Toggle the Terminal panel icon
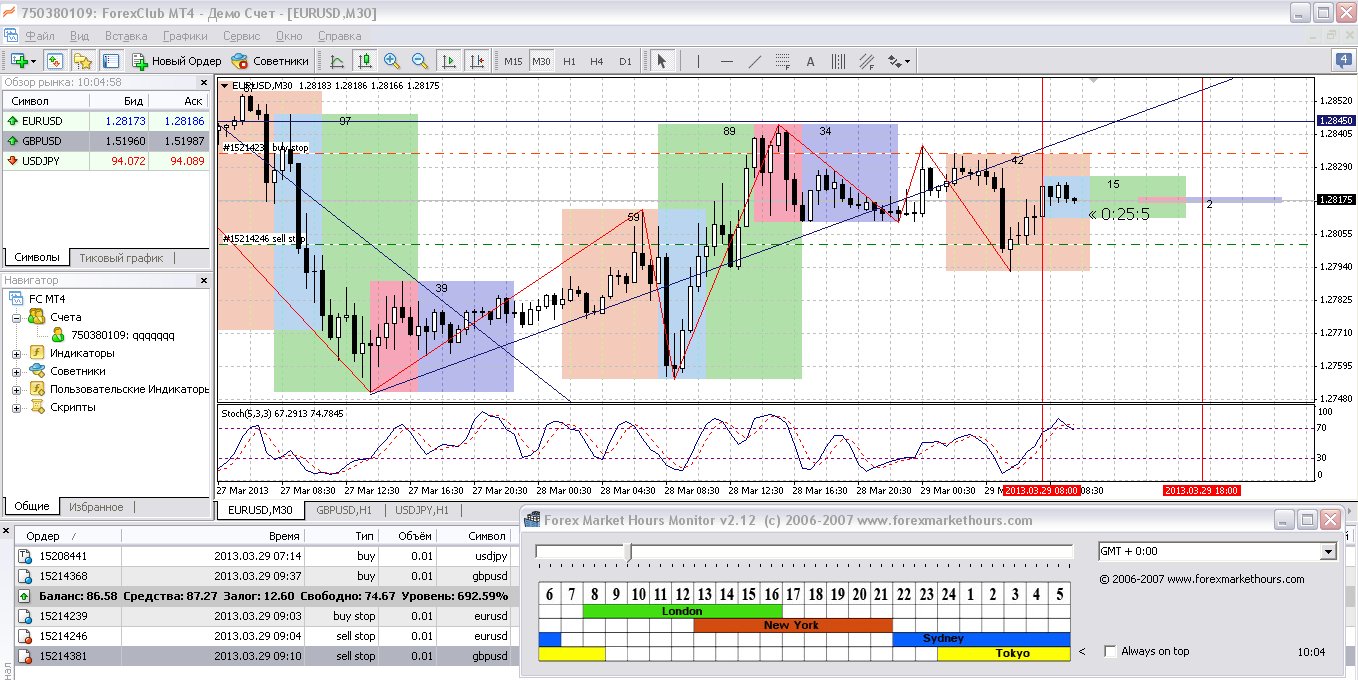 [111, 61]
